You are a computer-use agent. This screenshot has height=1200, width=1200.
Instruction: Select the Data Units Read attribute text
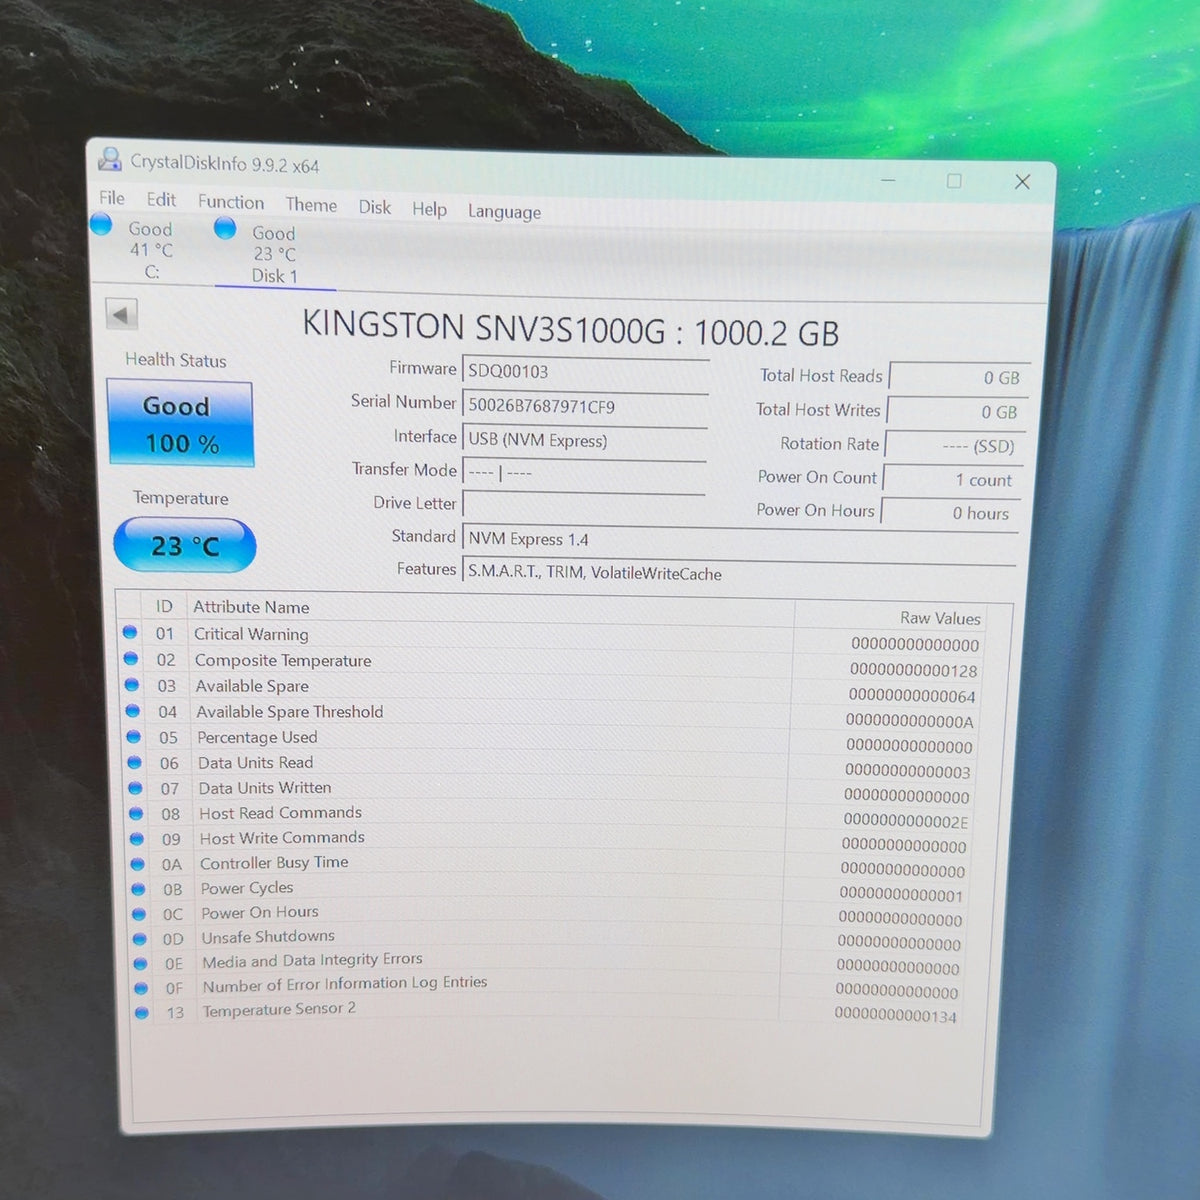(255, 762)
